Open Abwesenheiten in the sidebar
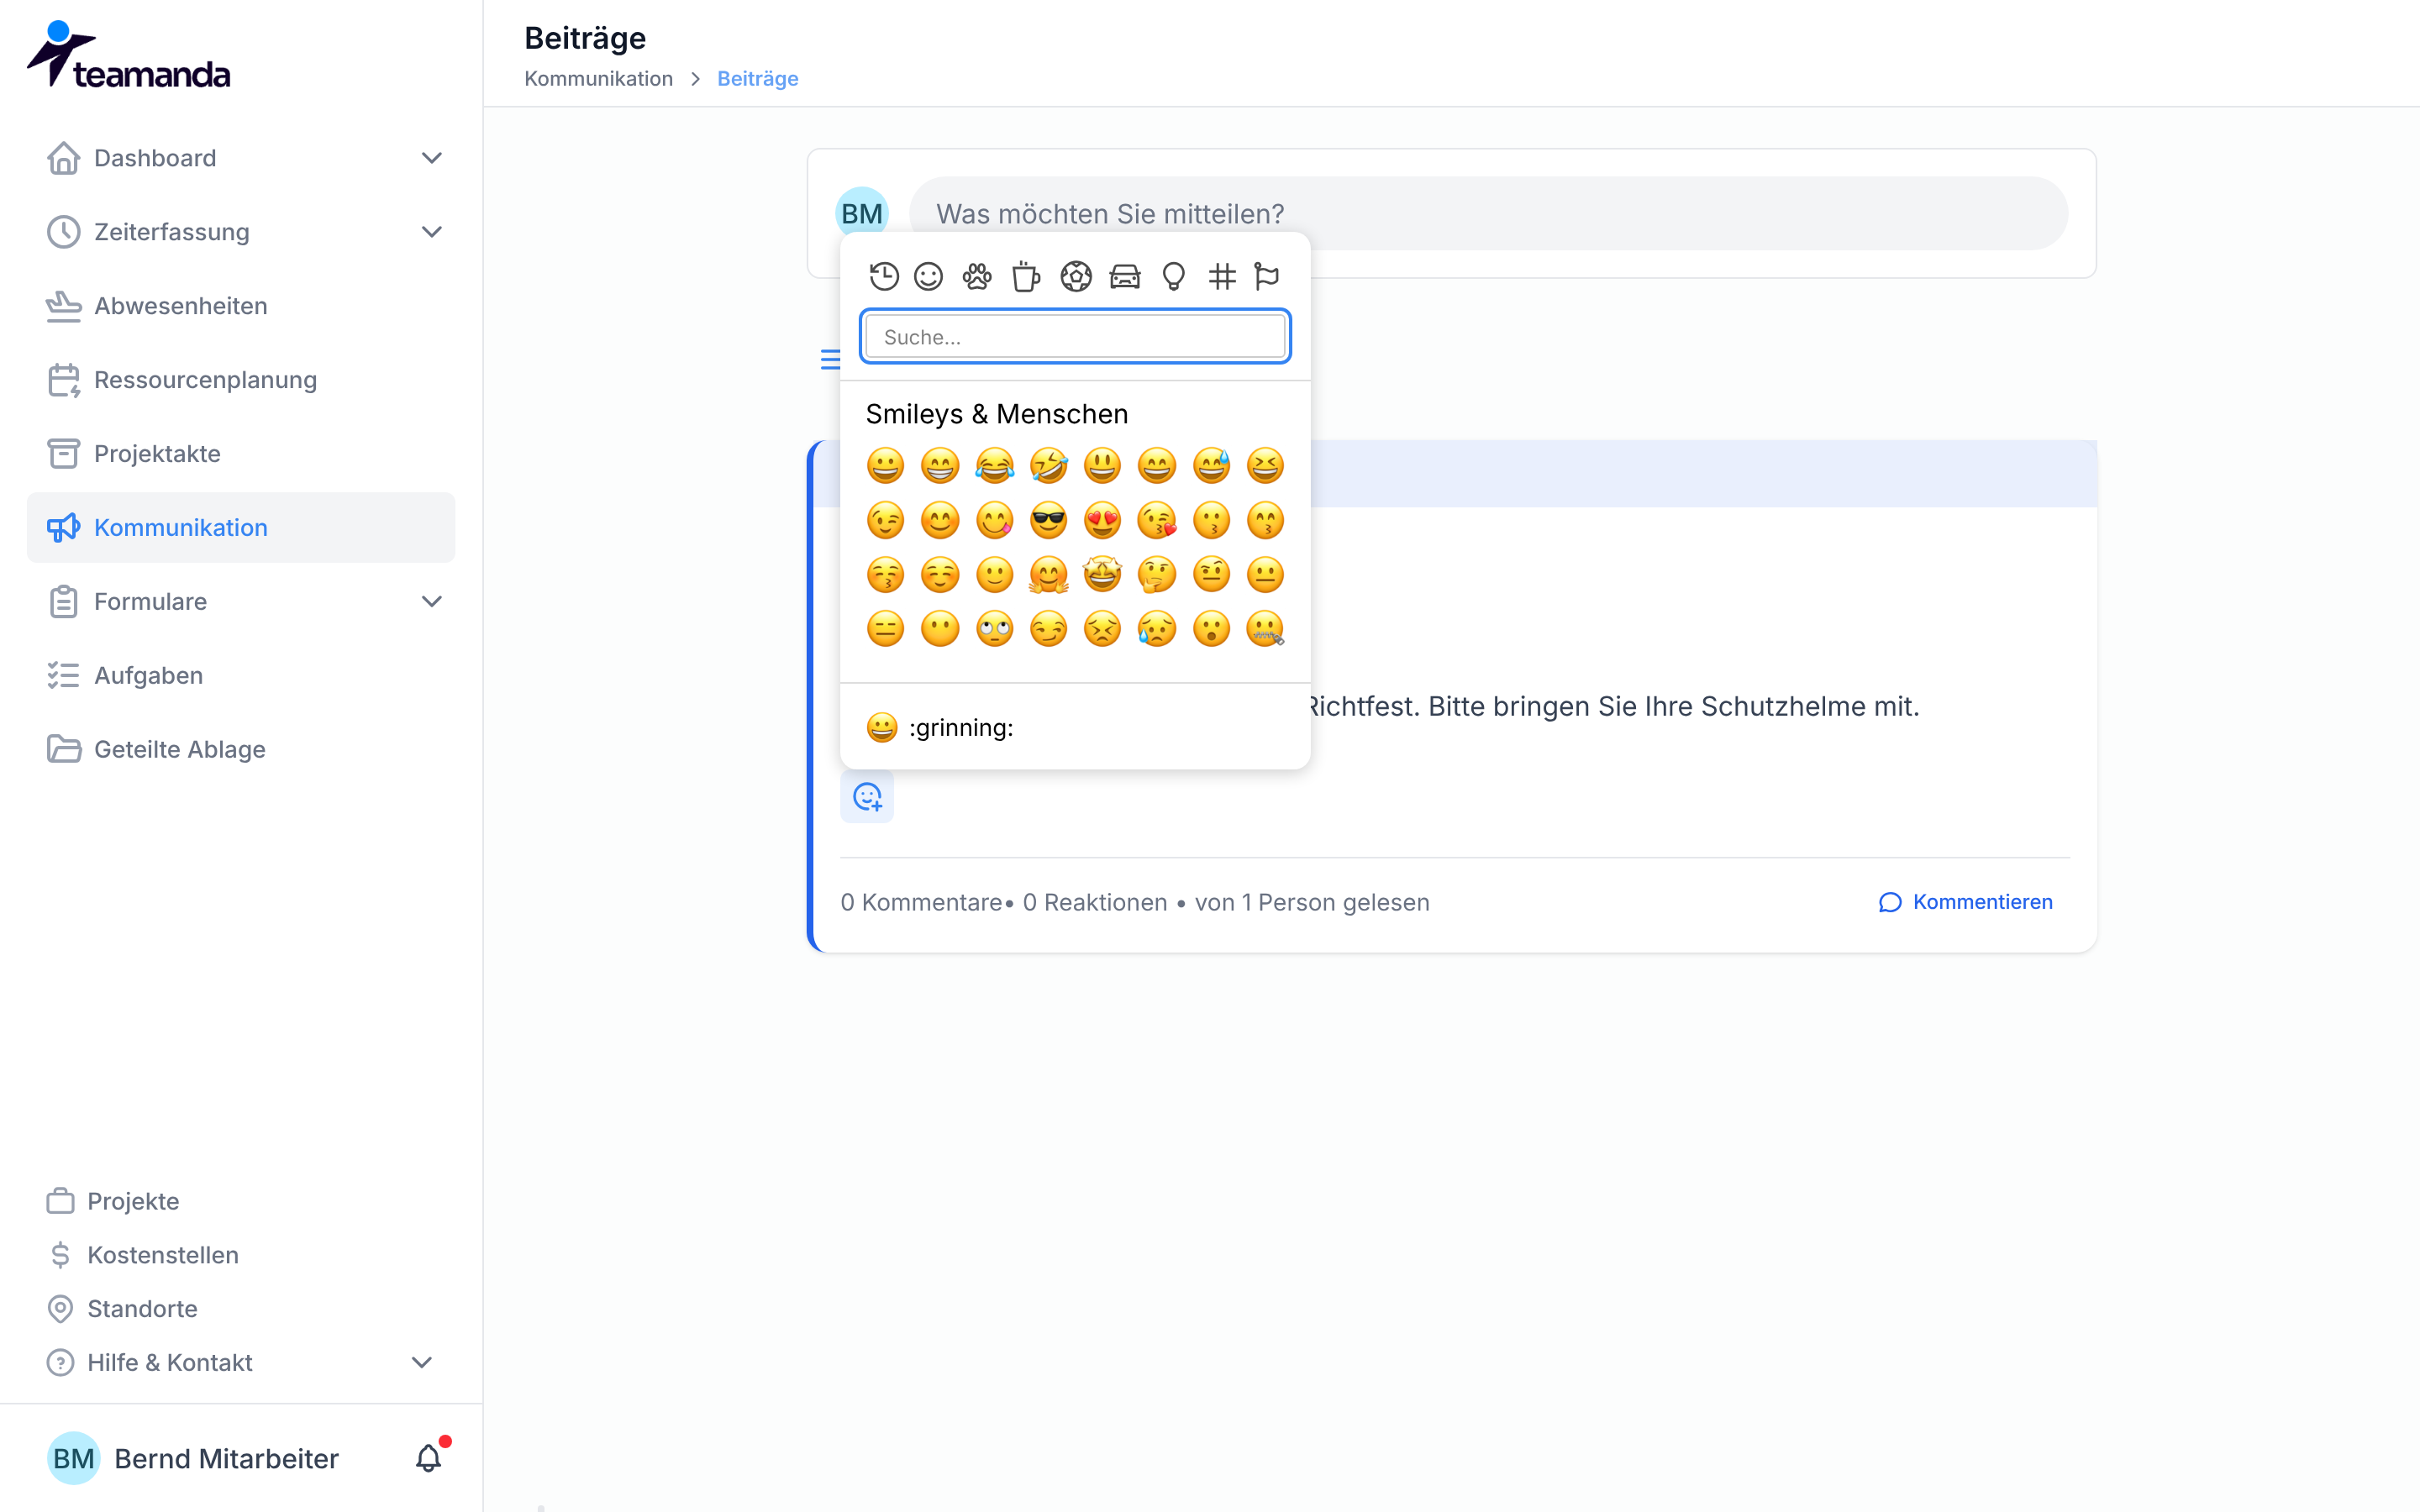 click(x=241, y=306)
